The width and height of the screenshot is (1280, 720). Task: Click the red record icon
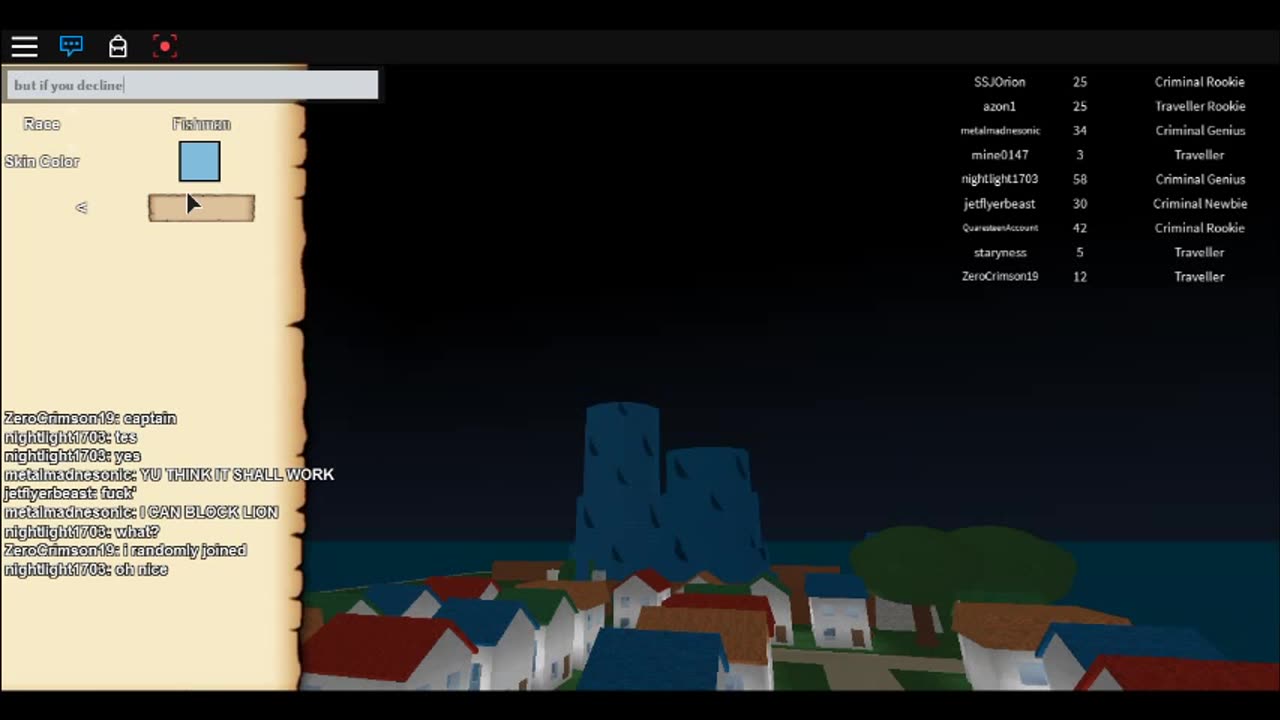pos(165,46)
